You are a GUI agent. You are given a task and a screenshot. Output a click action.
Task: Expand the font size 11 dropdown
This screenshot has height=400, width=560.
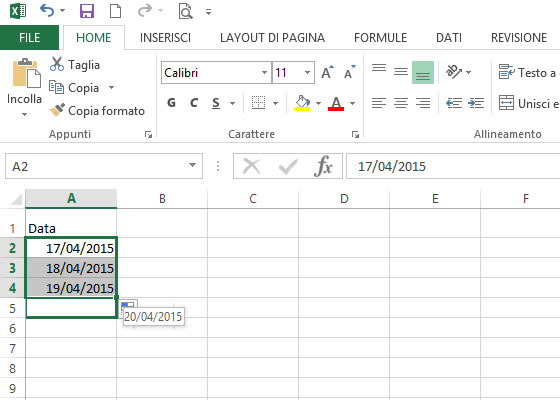(307, 72)
